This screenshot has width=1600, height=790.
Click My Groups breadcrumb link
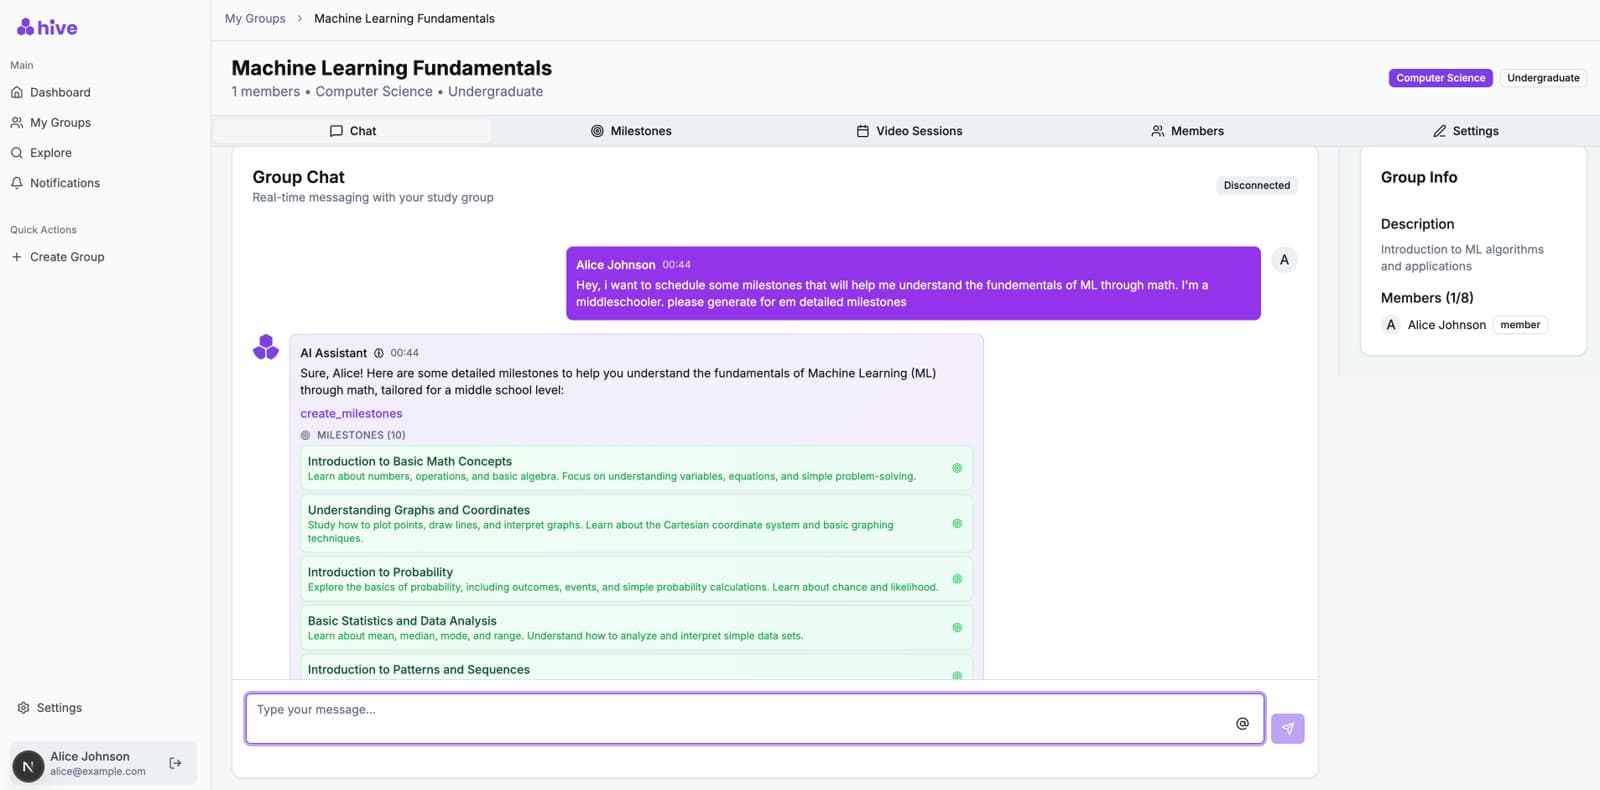255,18
